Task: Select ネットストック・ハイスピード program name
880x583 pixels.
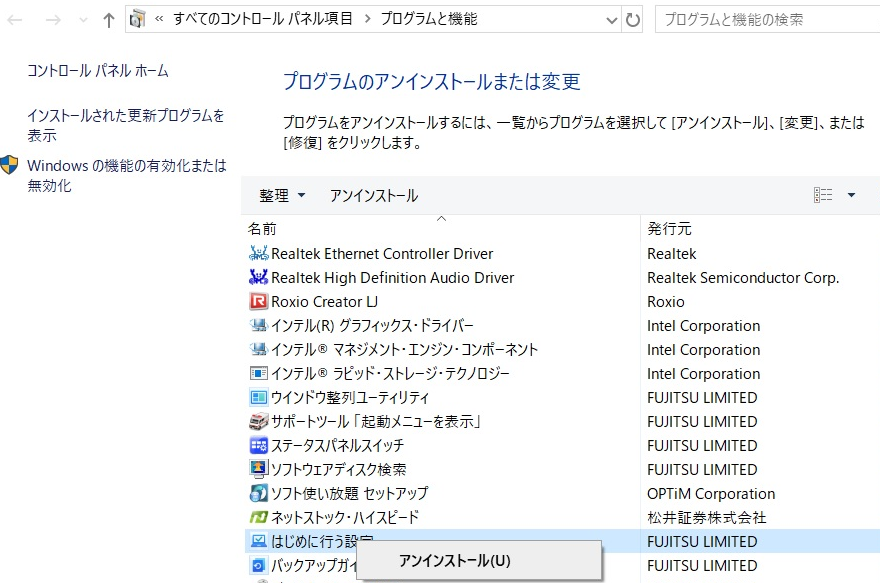Action: click(x=345, y=517)
